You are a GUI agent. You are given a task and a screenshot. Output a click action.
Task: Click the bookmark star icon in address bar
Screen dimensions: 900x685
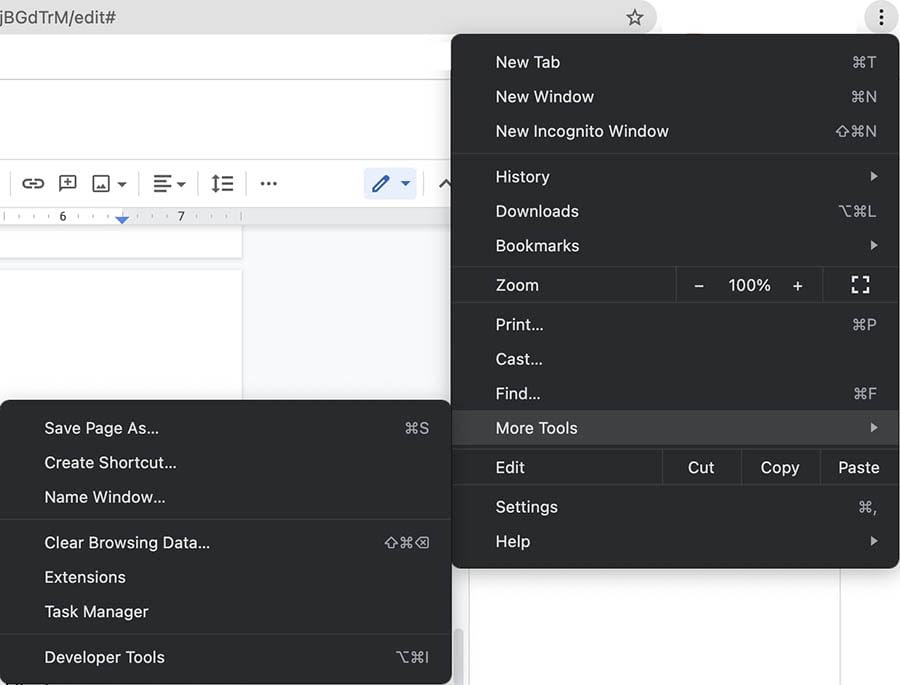click(634, 17)
